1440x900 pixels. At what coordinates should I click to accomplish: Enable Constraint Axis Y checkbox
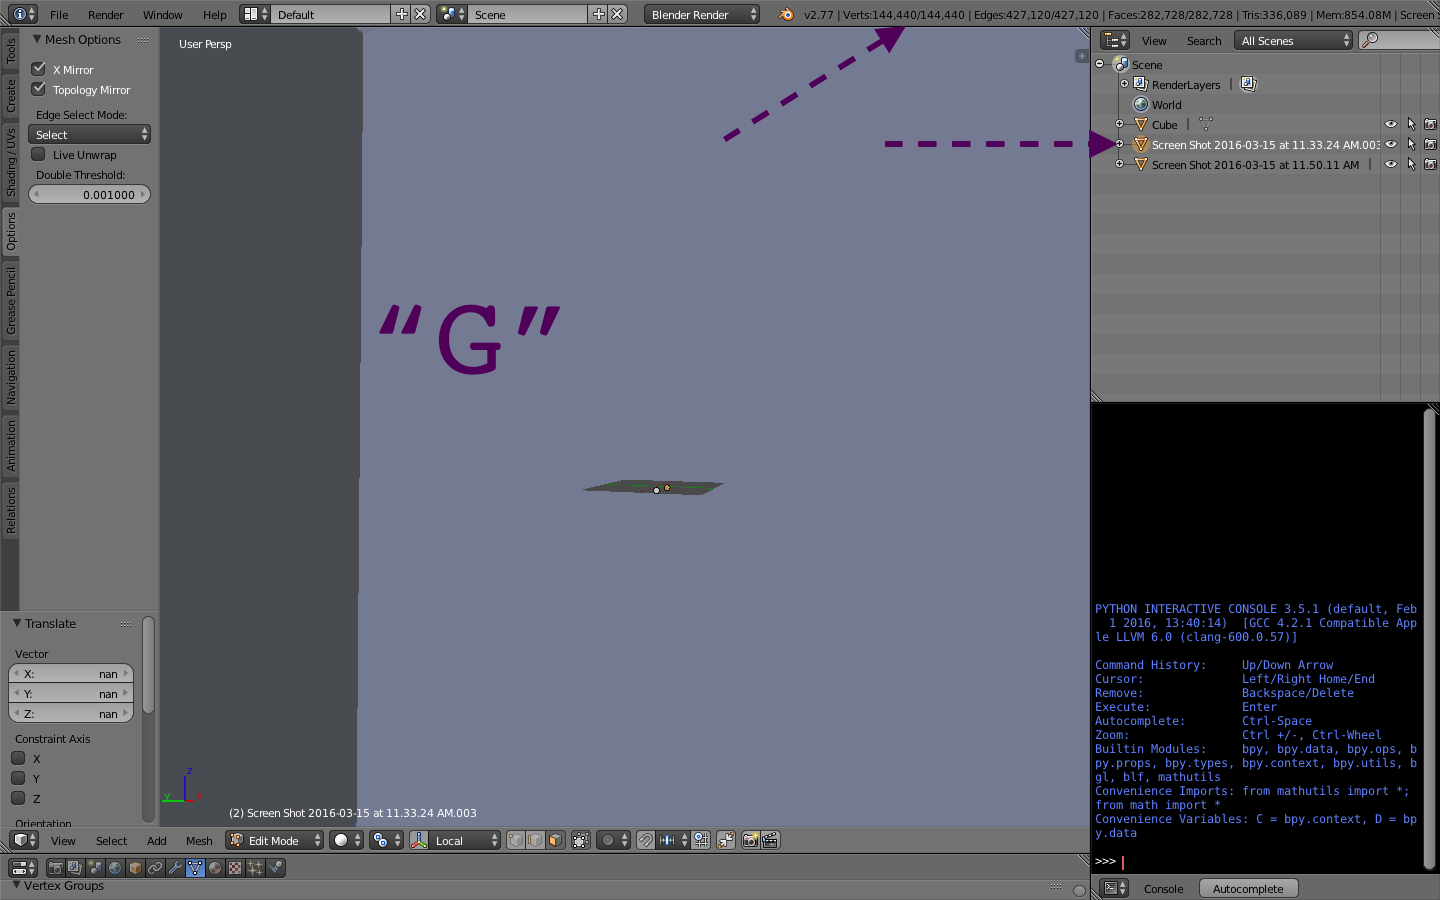pyautogui.click(x=18, y=778)
